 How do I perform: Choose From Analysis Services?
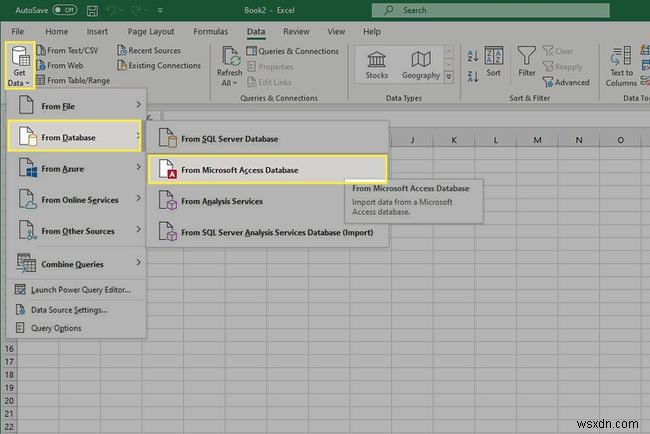coord(246,201)
